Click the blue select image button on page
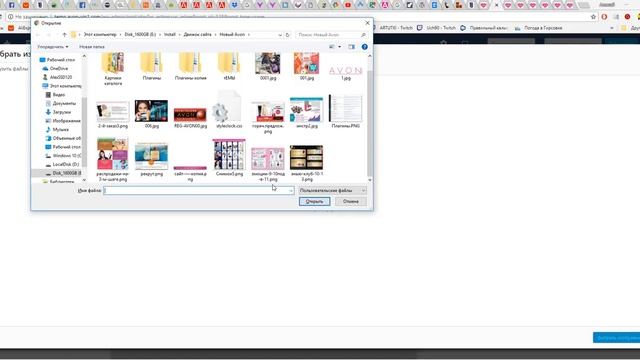This screenshot has width=640, height=360. click(x=616, y=338)
